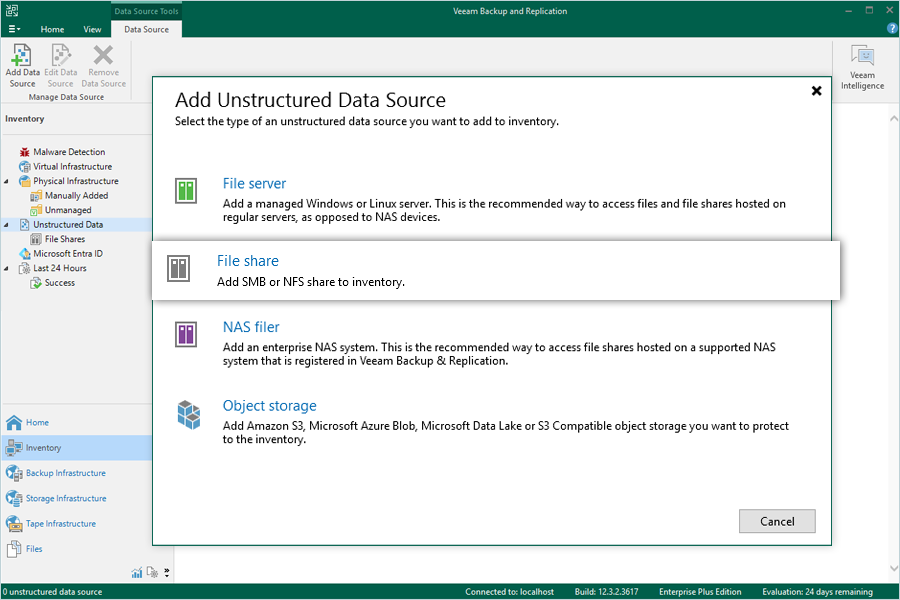The image size is (900, 600).
Task: Click the Edit Data Source ribbon icon
Action: pos(61,55)
